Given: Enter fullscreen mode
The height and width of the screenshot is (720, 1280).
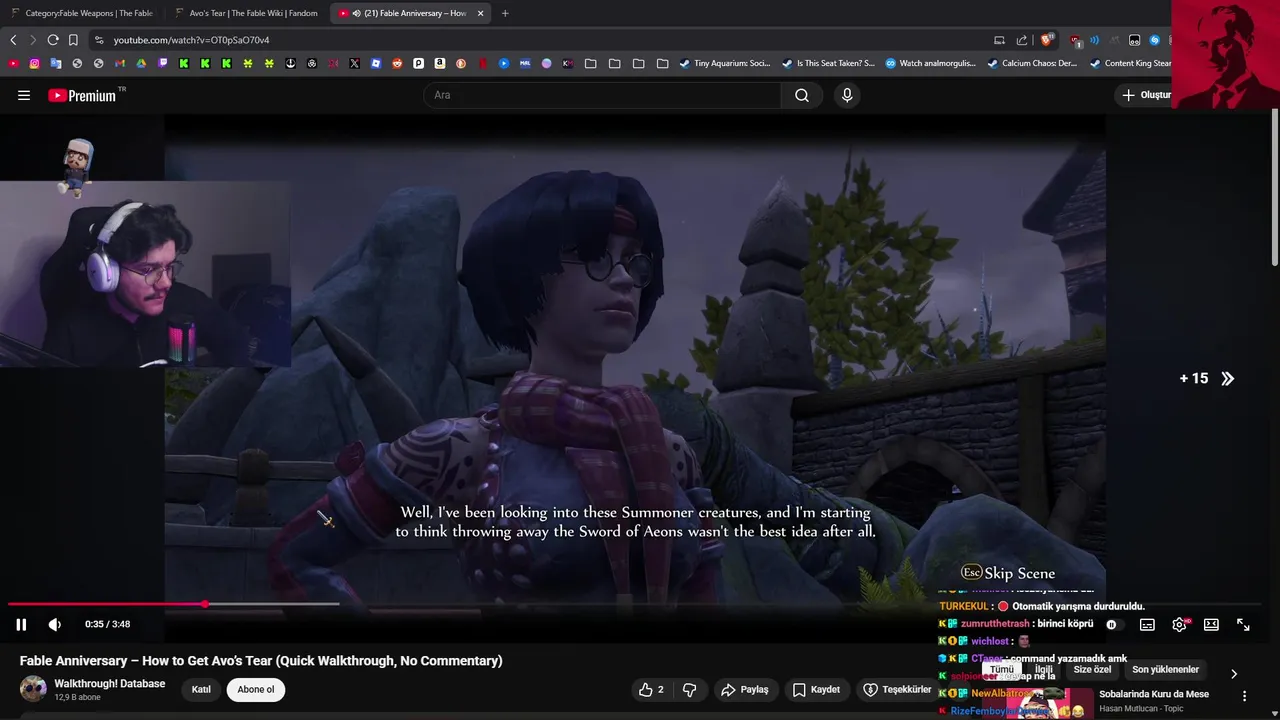Looking at the screenshot, I should (1243, 624).
